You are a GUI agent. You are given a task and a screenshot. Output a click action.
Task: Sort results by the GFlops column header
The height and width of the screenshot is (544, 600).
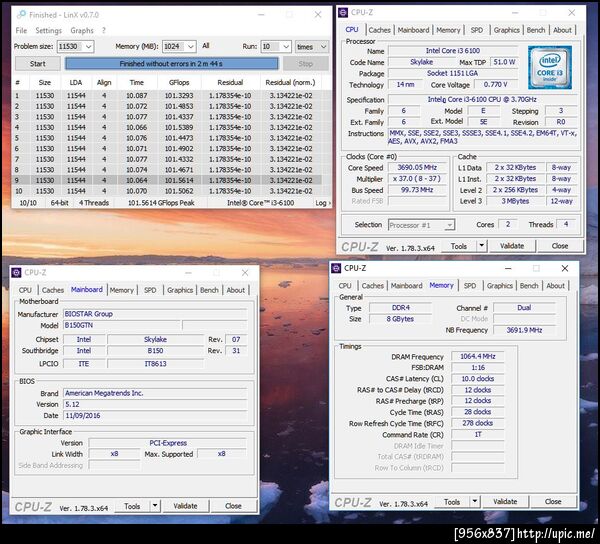[x=179, y=83]
